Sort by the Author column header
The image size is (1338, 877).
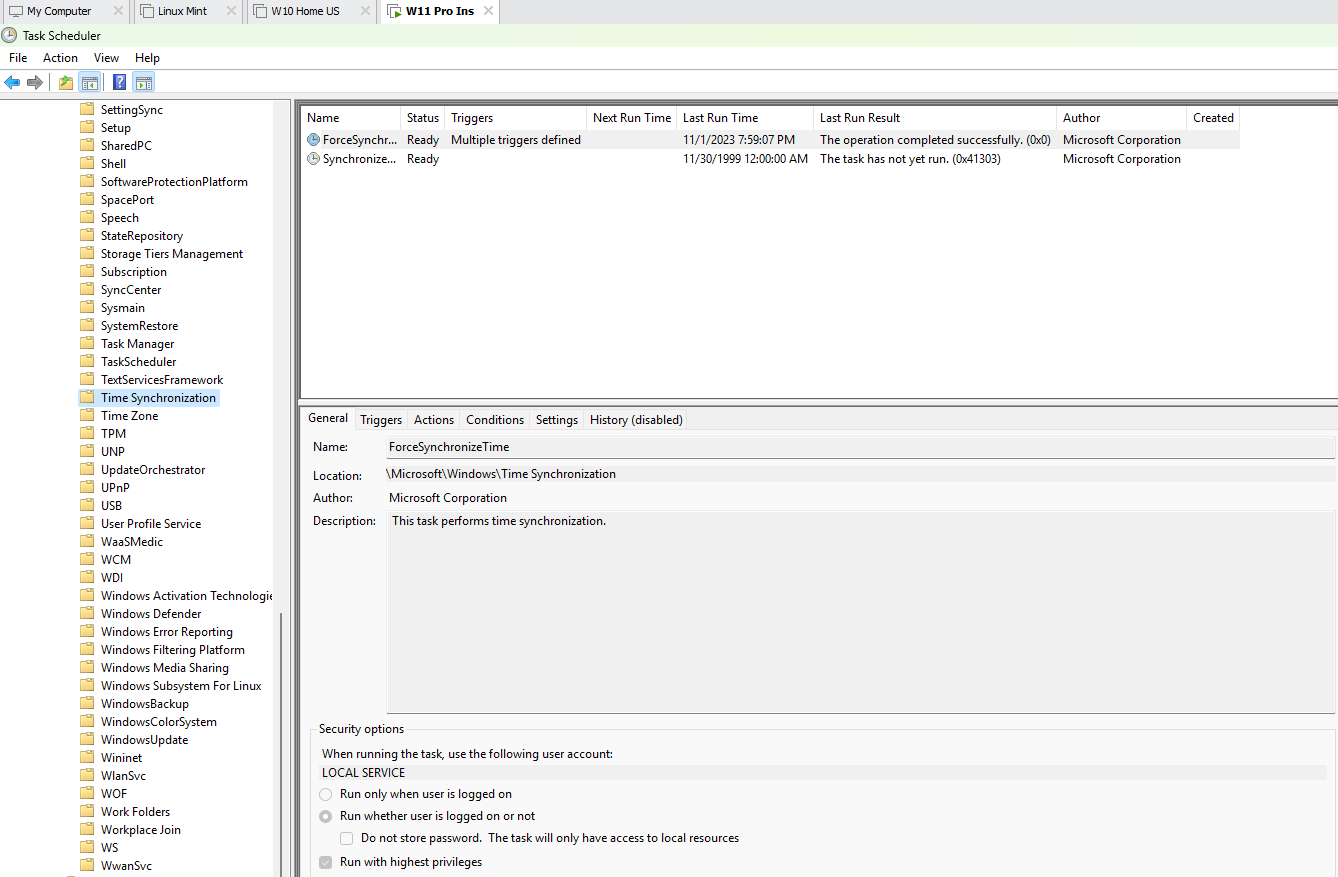tap(1122, 118)
